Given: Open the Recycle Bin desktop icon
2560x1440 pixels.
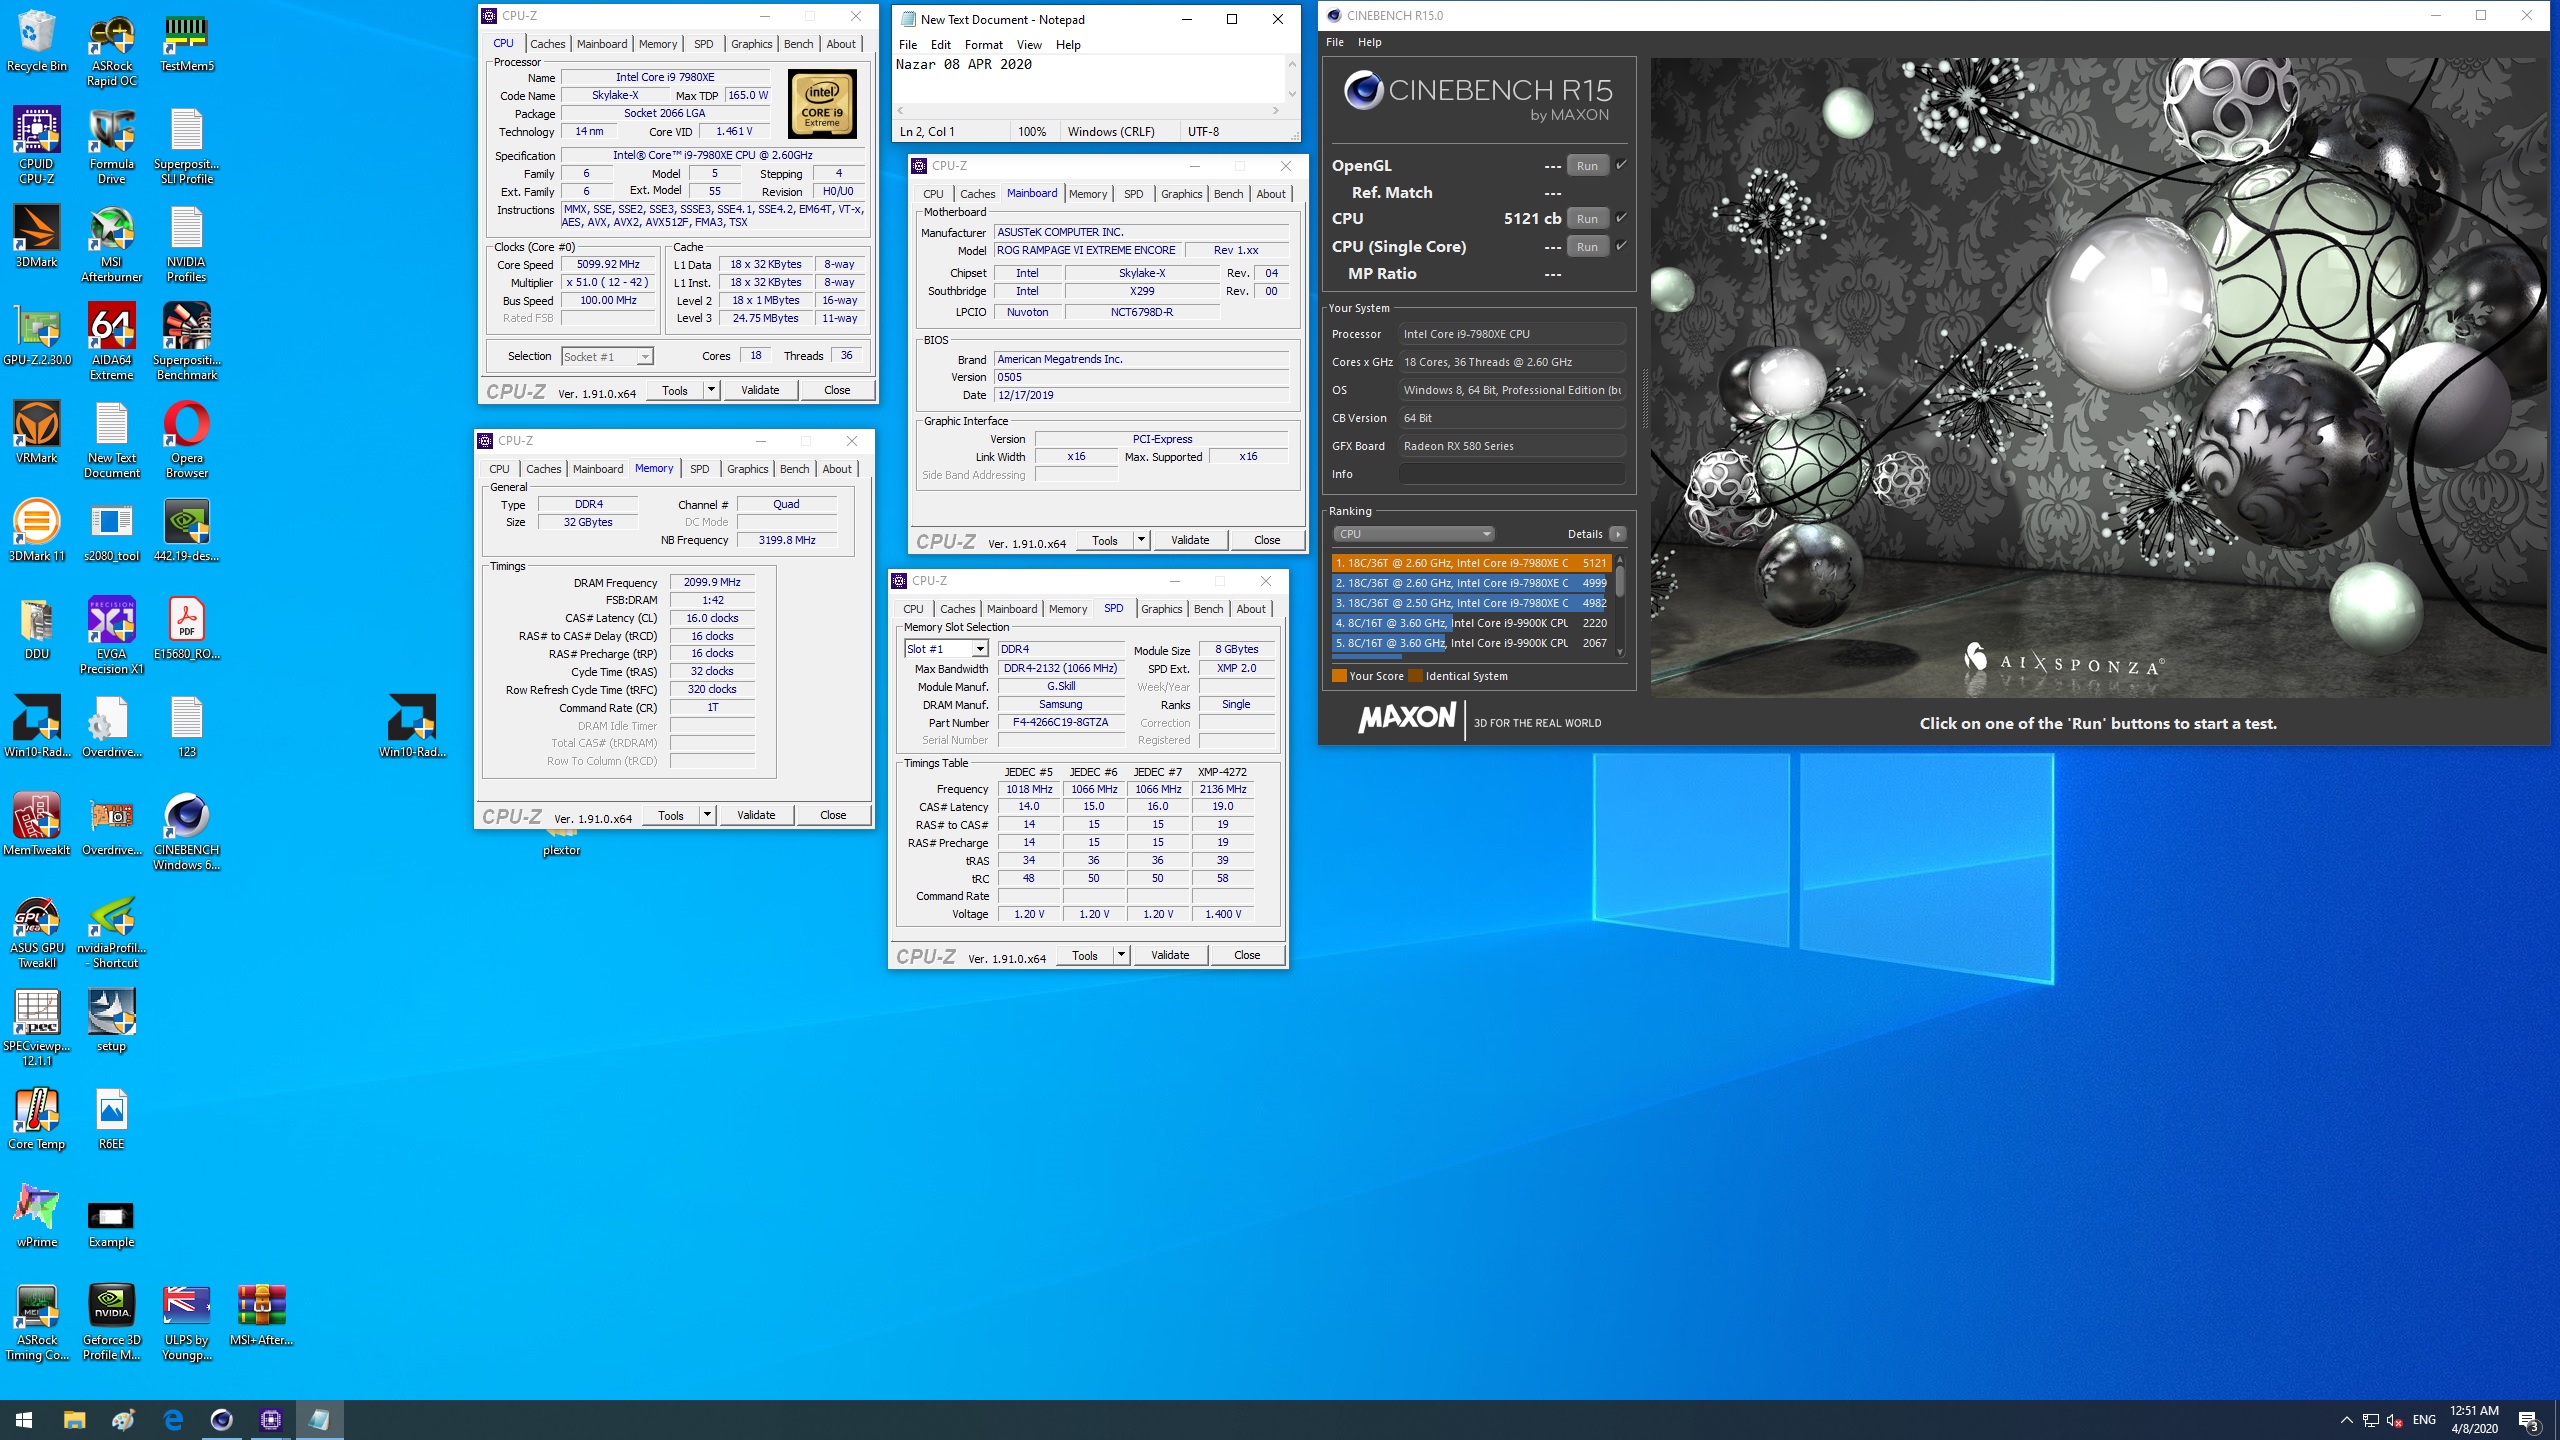Looking at the screenshot, I should [36, 40].
